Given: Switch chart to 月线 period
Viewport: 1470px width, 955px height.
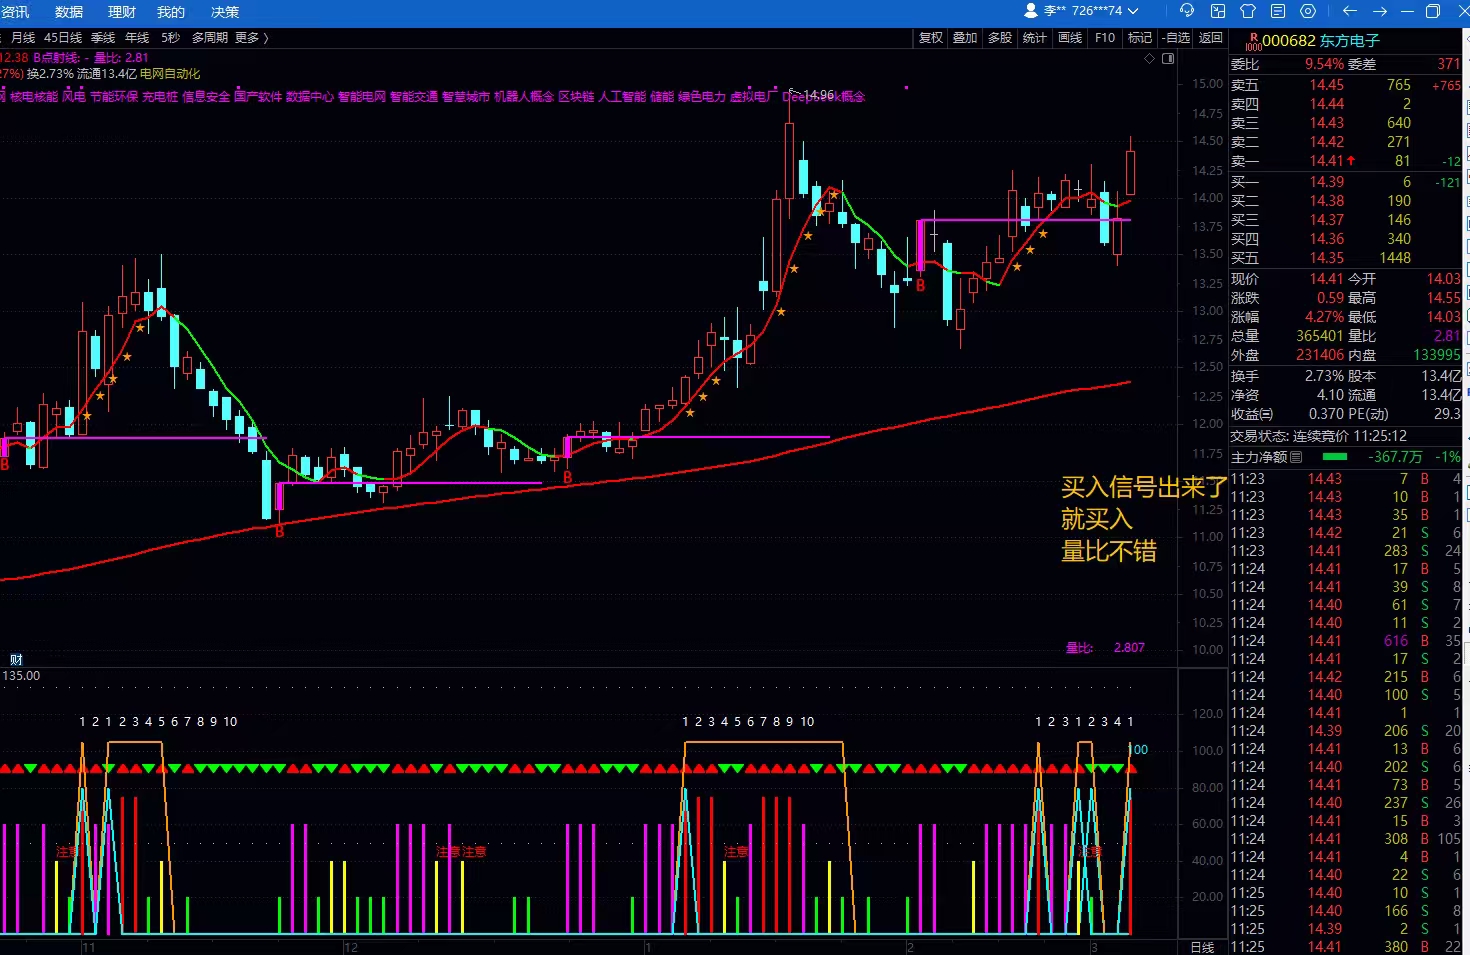Looking at the screenshot, I should pyautogui.click(x=23, y=38).
